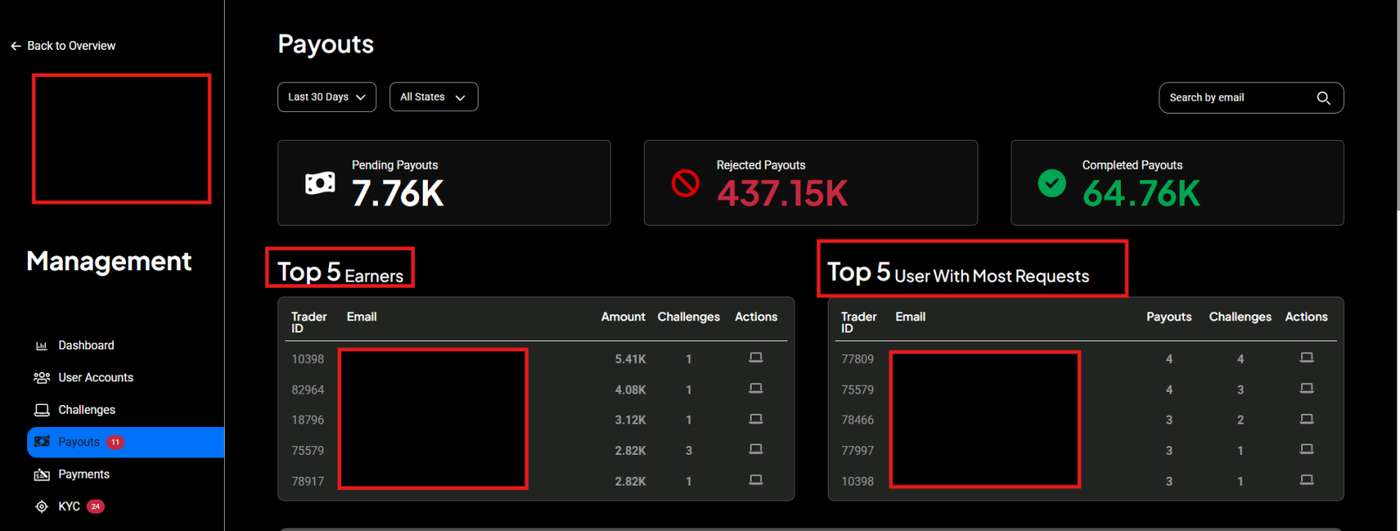The height and width of the screenshot is (531, 1400).
Task: Open the All States filter dropdown
Action: click(x=433, y=97)
